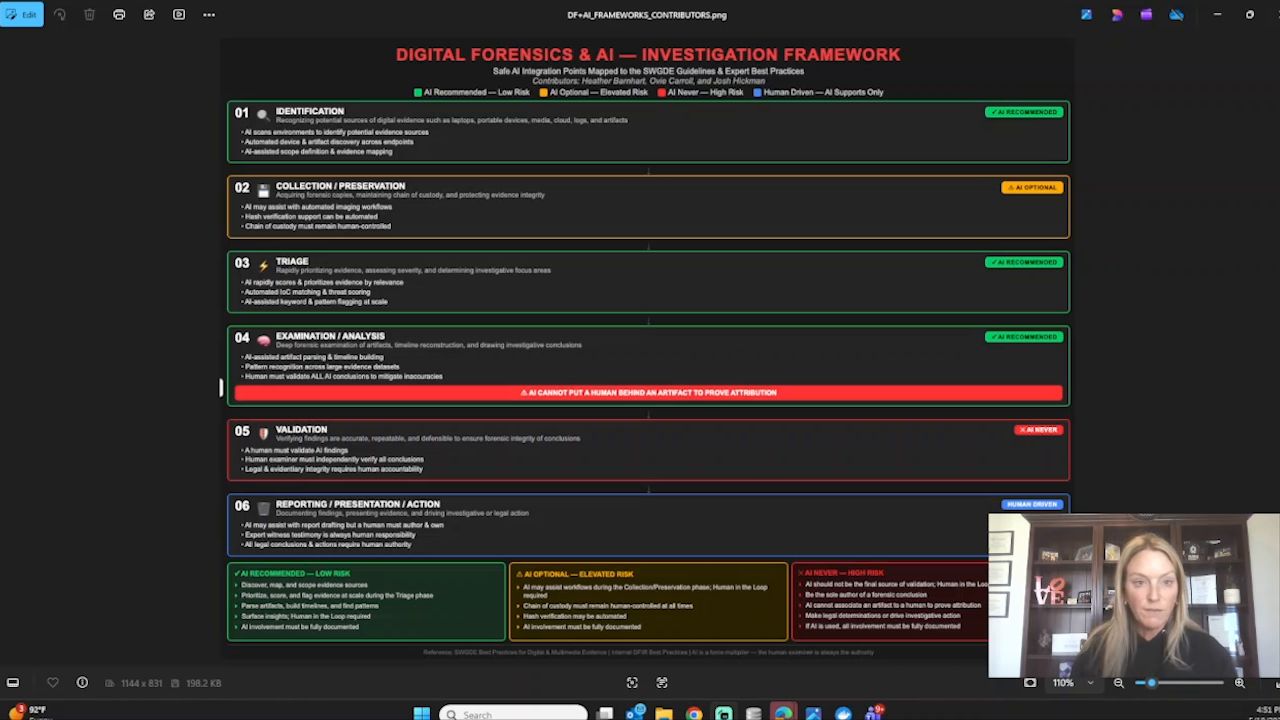Viewport: 1280px width, 720px height.
Task: Click the fit-to-window icon in bottom bar
Action: (x=632, y=683)
